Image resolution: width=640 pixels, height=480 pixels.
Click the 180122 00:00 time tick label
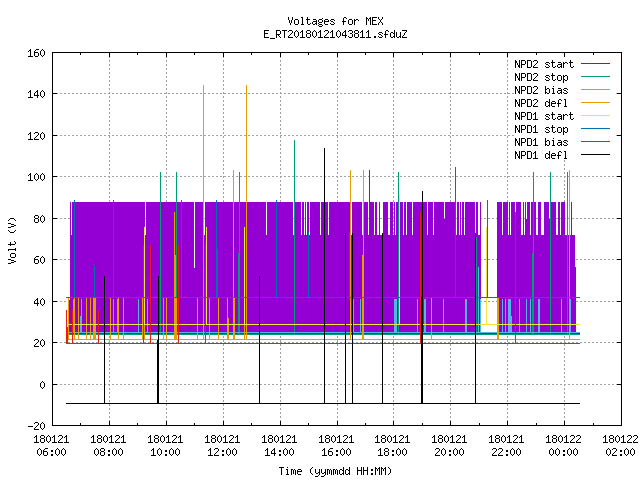[x=564, y=446]
